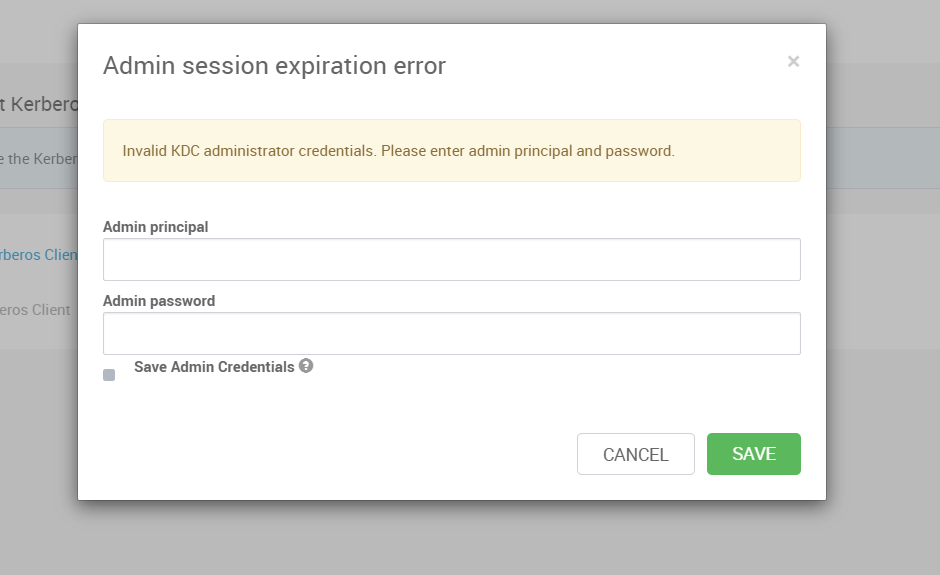Image resolution: width=940 pixels, height=575 pixels.
Task: Click the Kerberos heading behind the dialog
Action: point(38,104)
